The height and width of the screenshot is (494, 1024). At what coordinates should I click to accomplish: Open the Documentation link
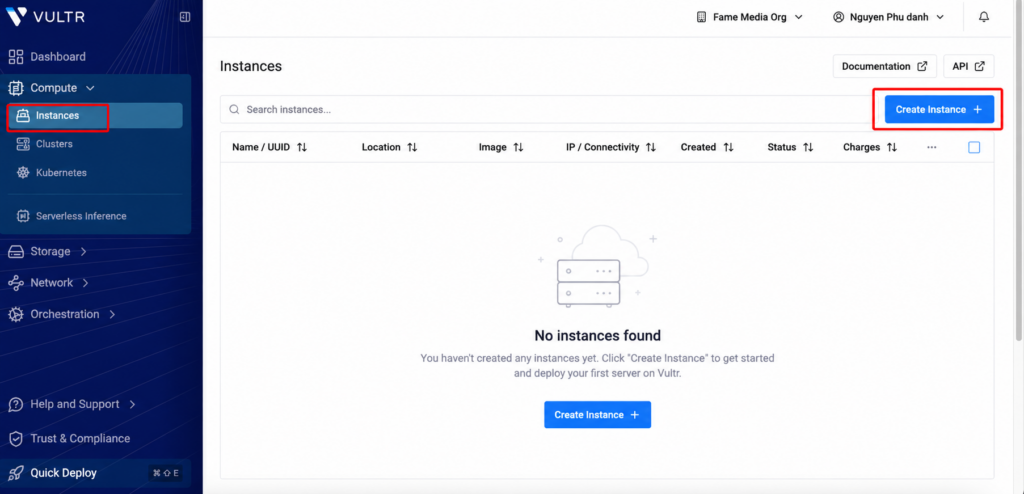pos(885,66)
